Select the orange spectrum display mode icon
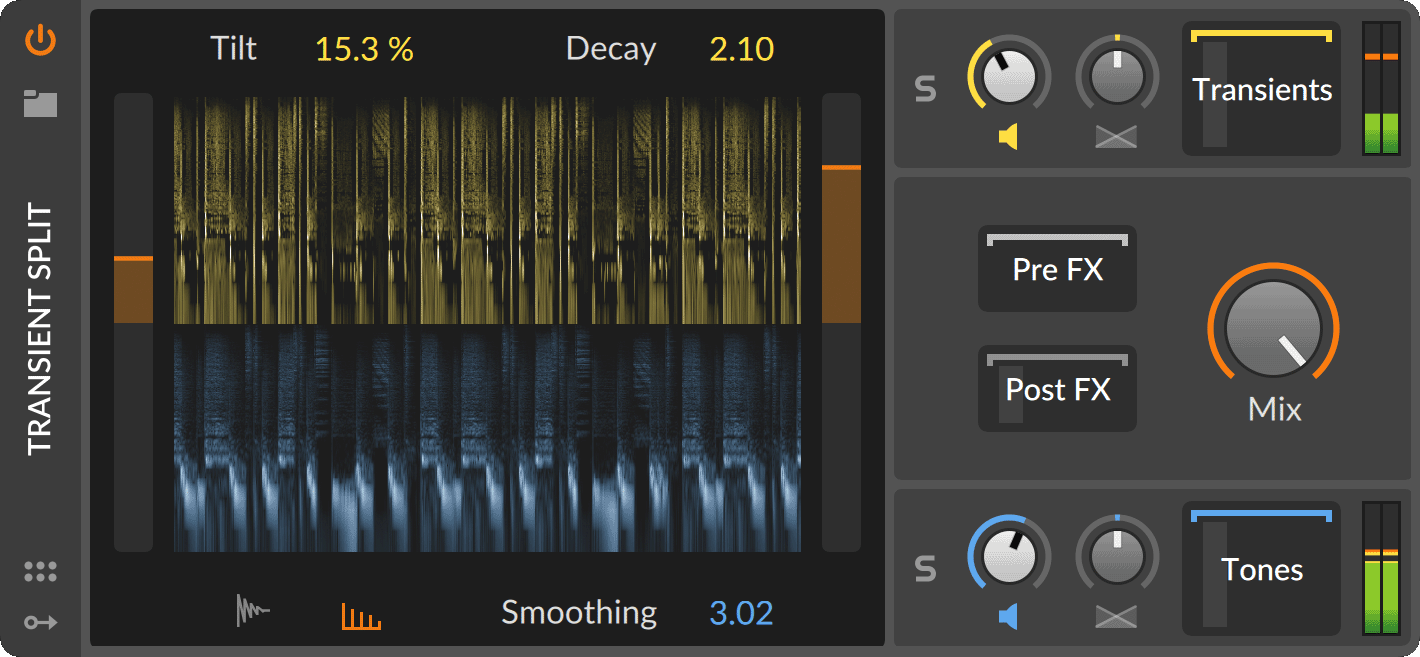Image resolution: width=1420 pixels, height=657 pixels. pyautogui.click(x=361, y=615)
